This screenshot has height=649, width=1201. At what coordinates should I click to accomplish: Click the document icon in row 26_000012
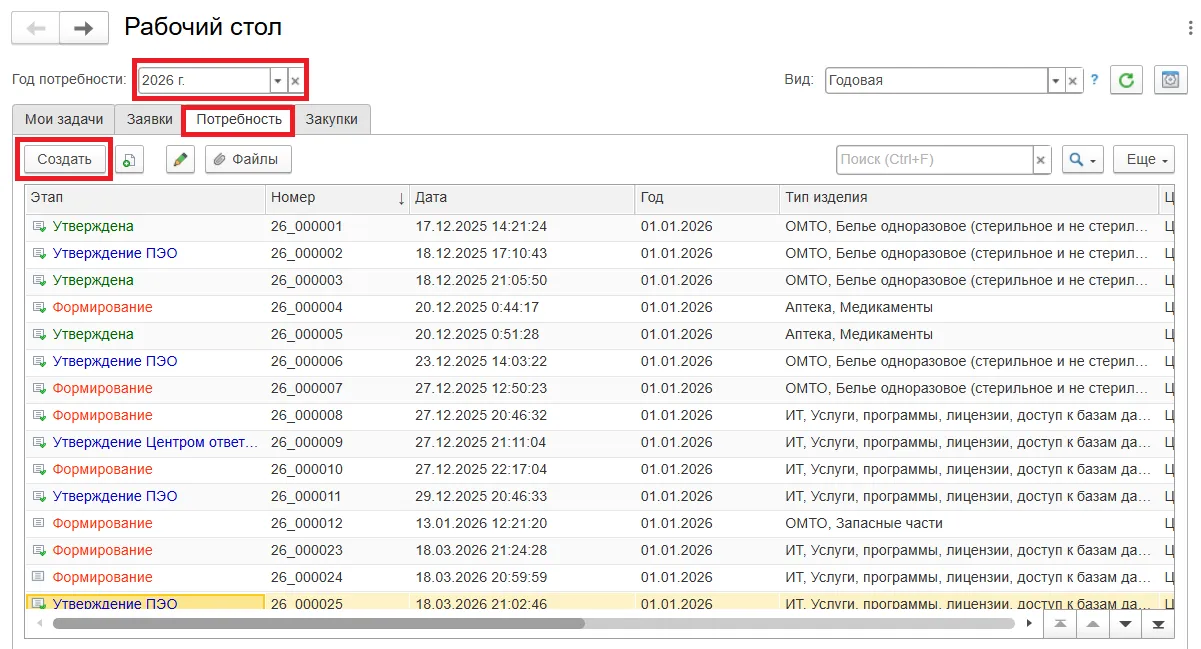point(39,523)
